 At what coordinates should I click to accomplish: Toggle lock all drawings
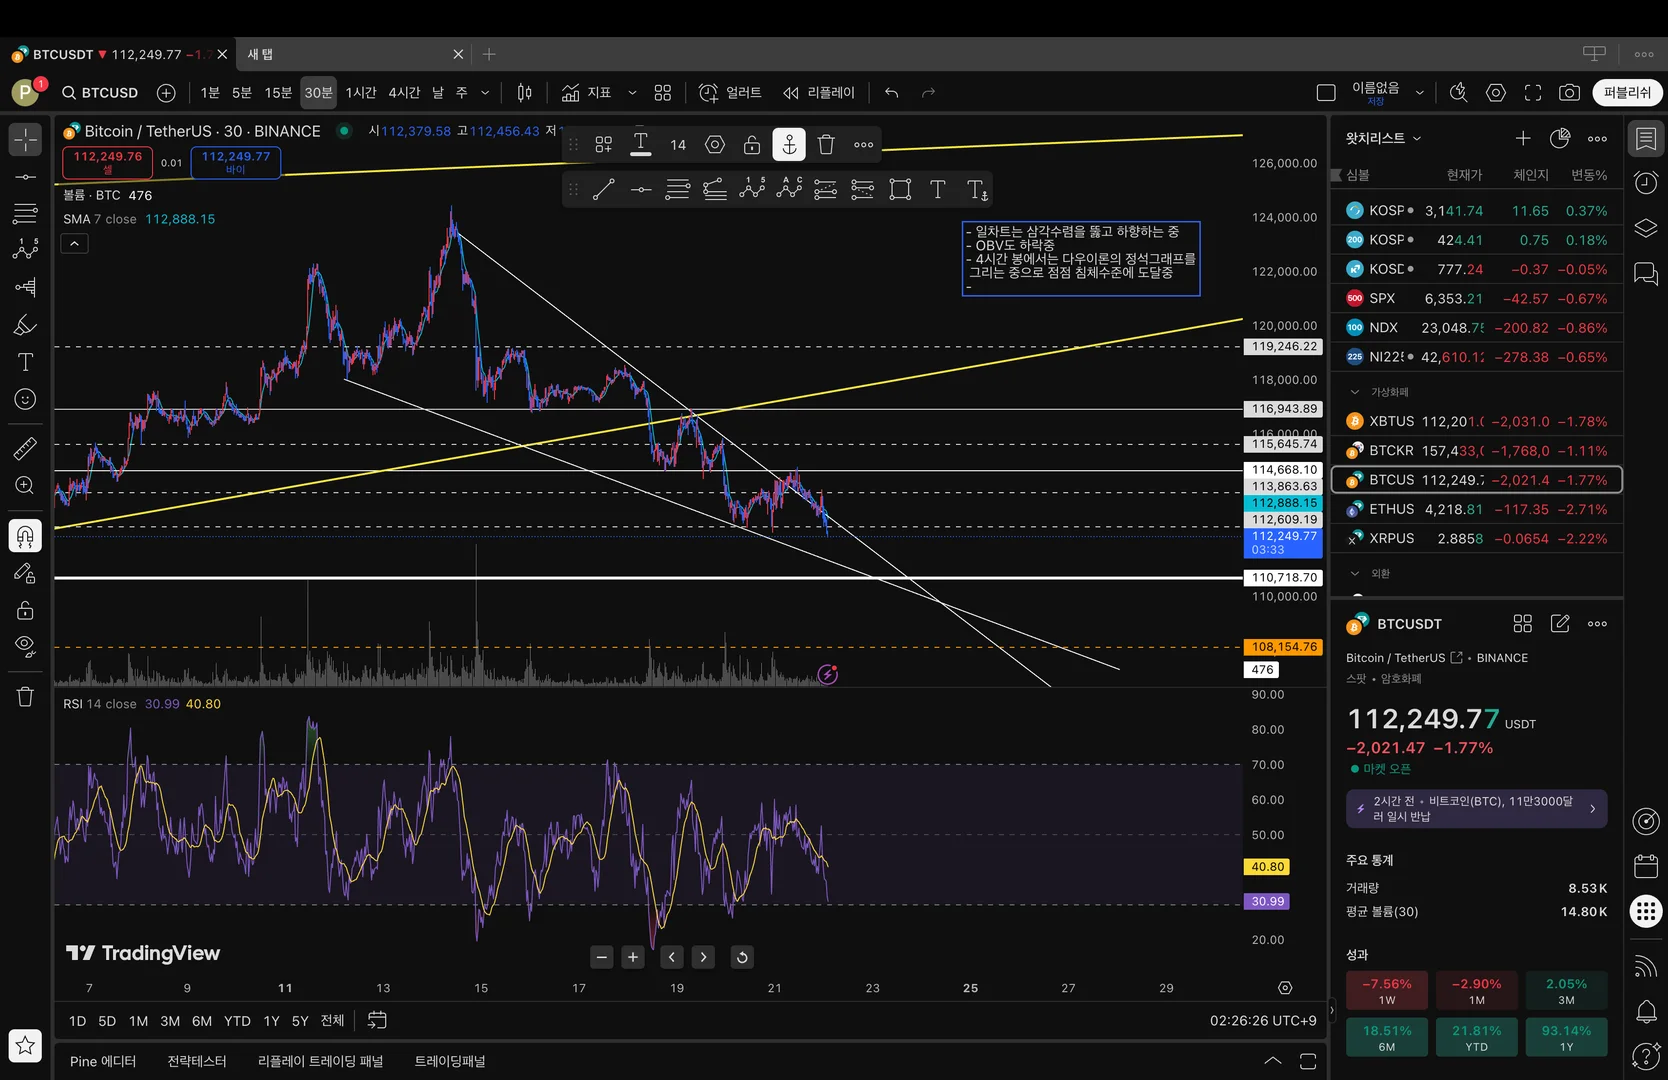click(x=25, y=610)
